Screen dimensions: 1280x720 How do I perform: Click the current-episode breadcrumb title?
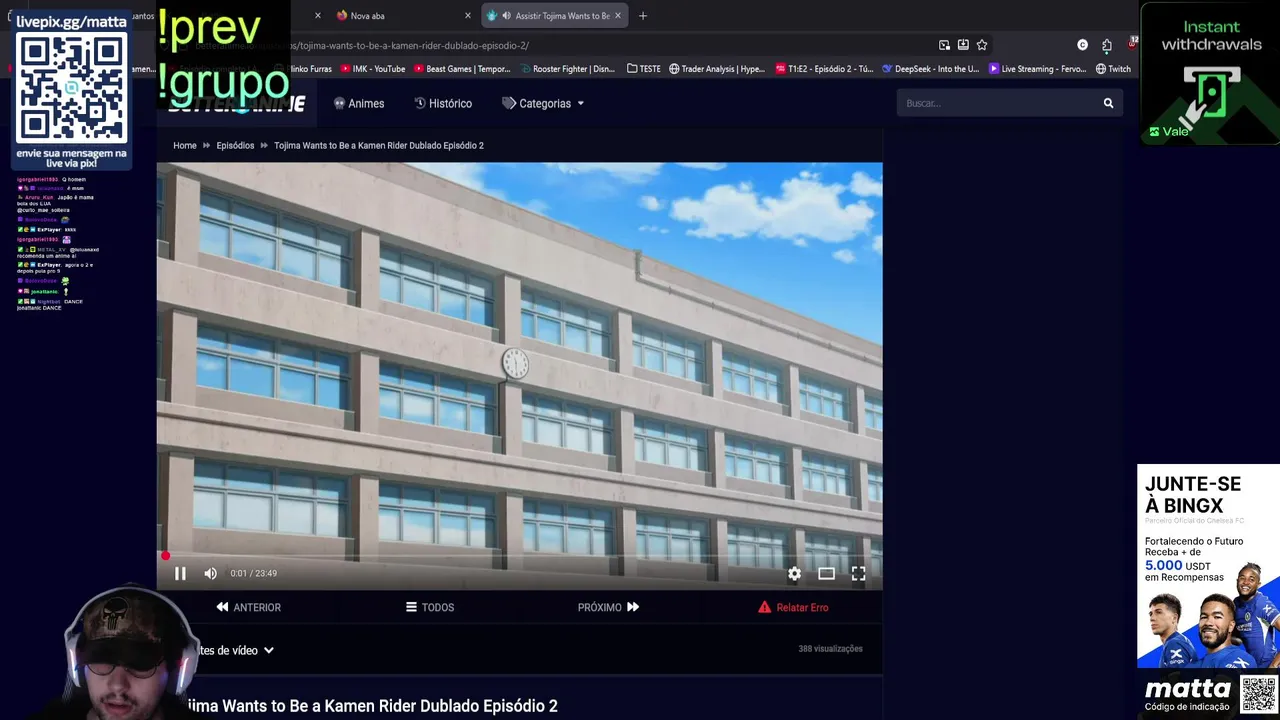[x=379, y=145]
